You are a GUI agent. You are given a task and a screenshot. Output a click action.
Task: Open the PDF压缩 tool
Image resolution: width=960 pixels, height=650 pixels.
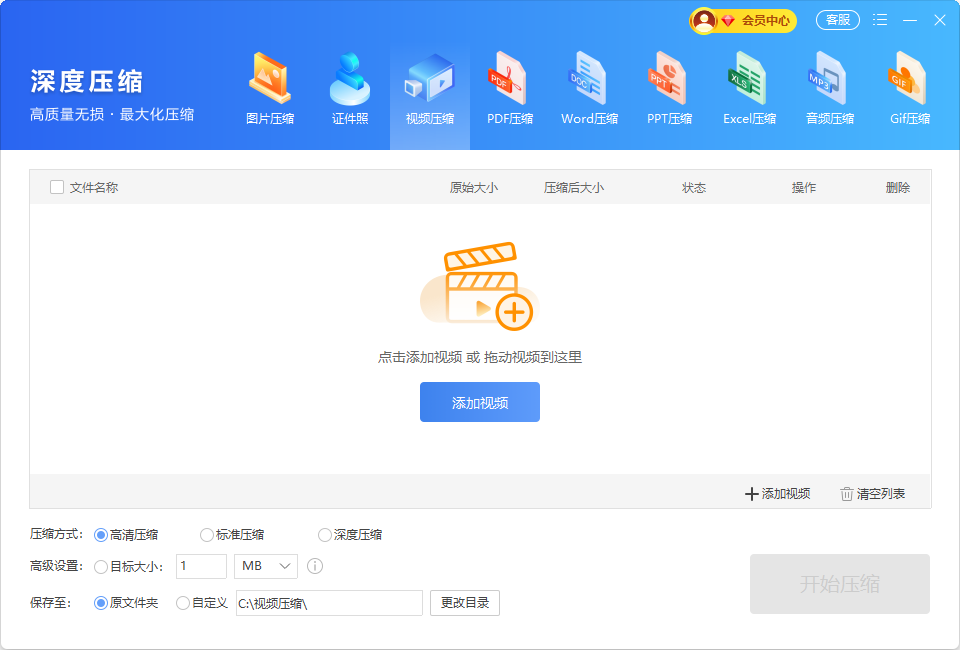pyautogui.click(x=510, y=92)
